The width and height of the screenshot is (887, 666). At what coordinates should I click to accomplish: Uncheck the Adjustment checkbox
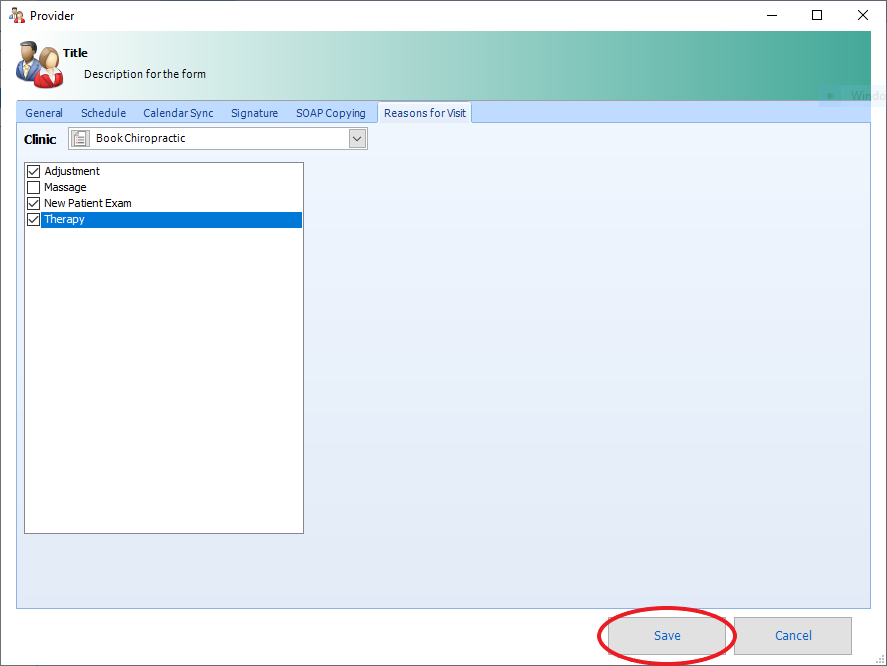coord(33,172)
